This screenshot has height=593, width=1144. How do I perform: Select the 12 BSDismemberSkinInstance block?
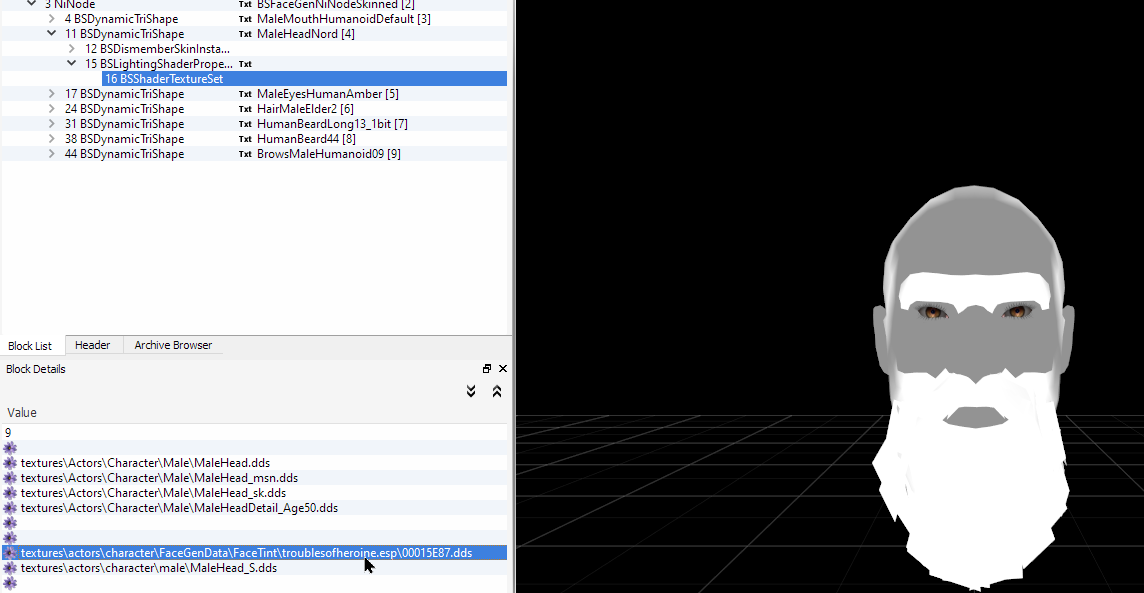(157, 49)
